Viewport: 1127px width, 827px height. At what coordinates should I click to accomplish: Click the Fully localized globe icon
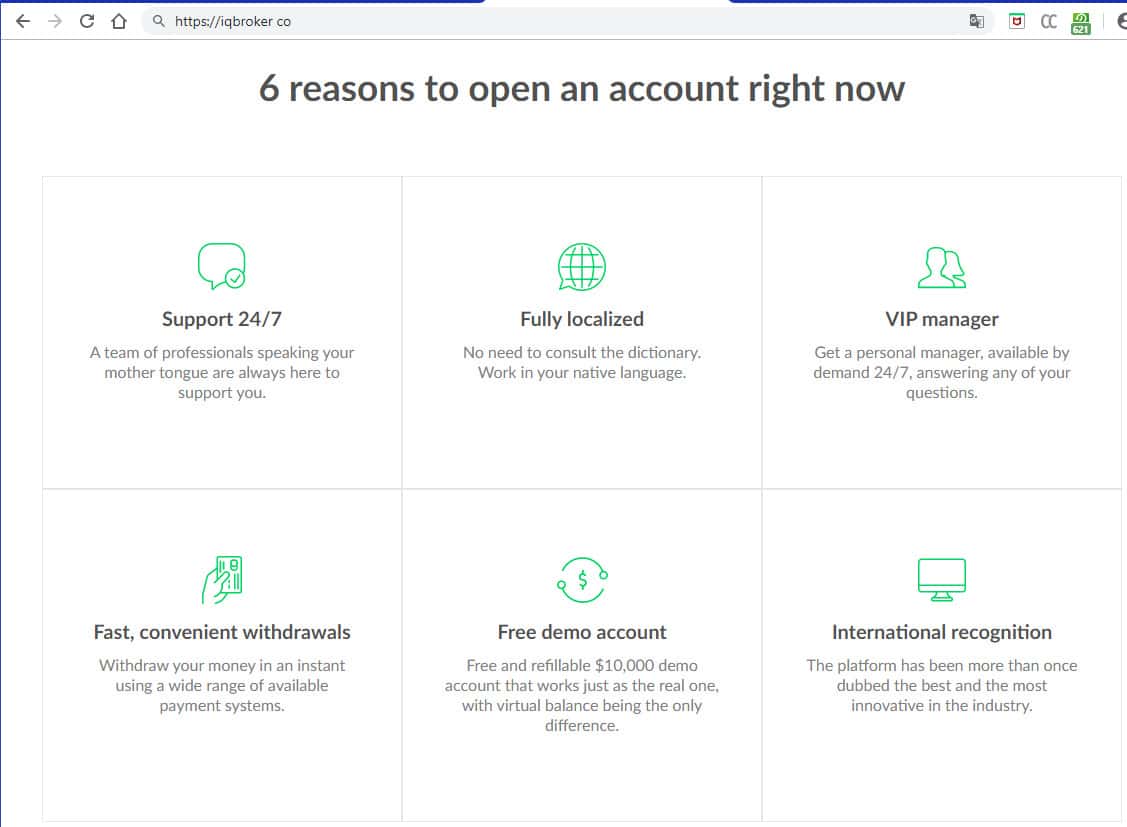pyautogui.click(x=581, y=267)
